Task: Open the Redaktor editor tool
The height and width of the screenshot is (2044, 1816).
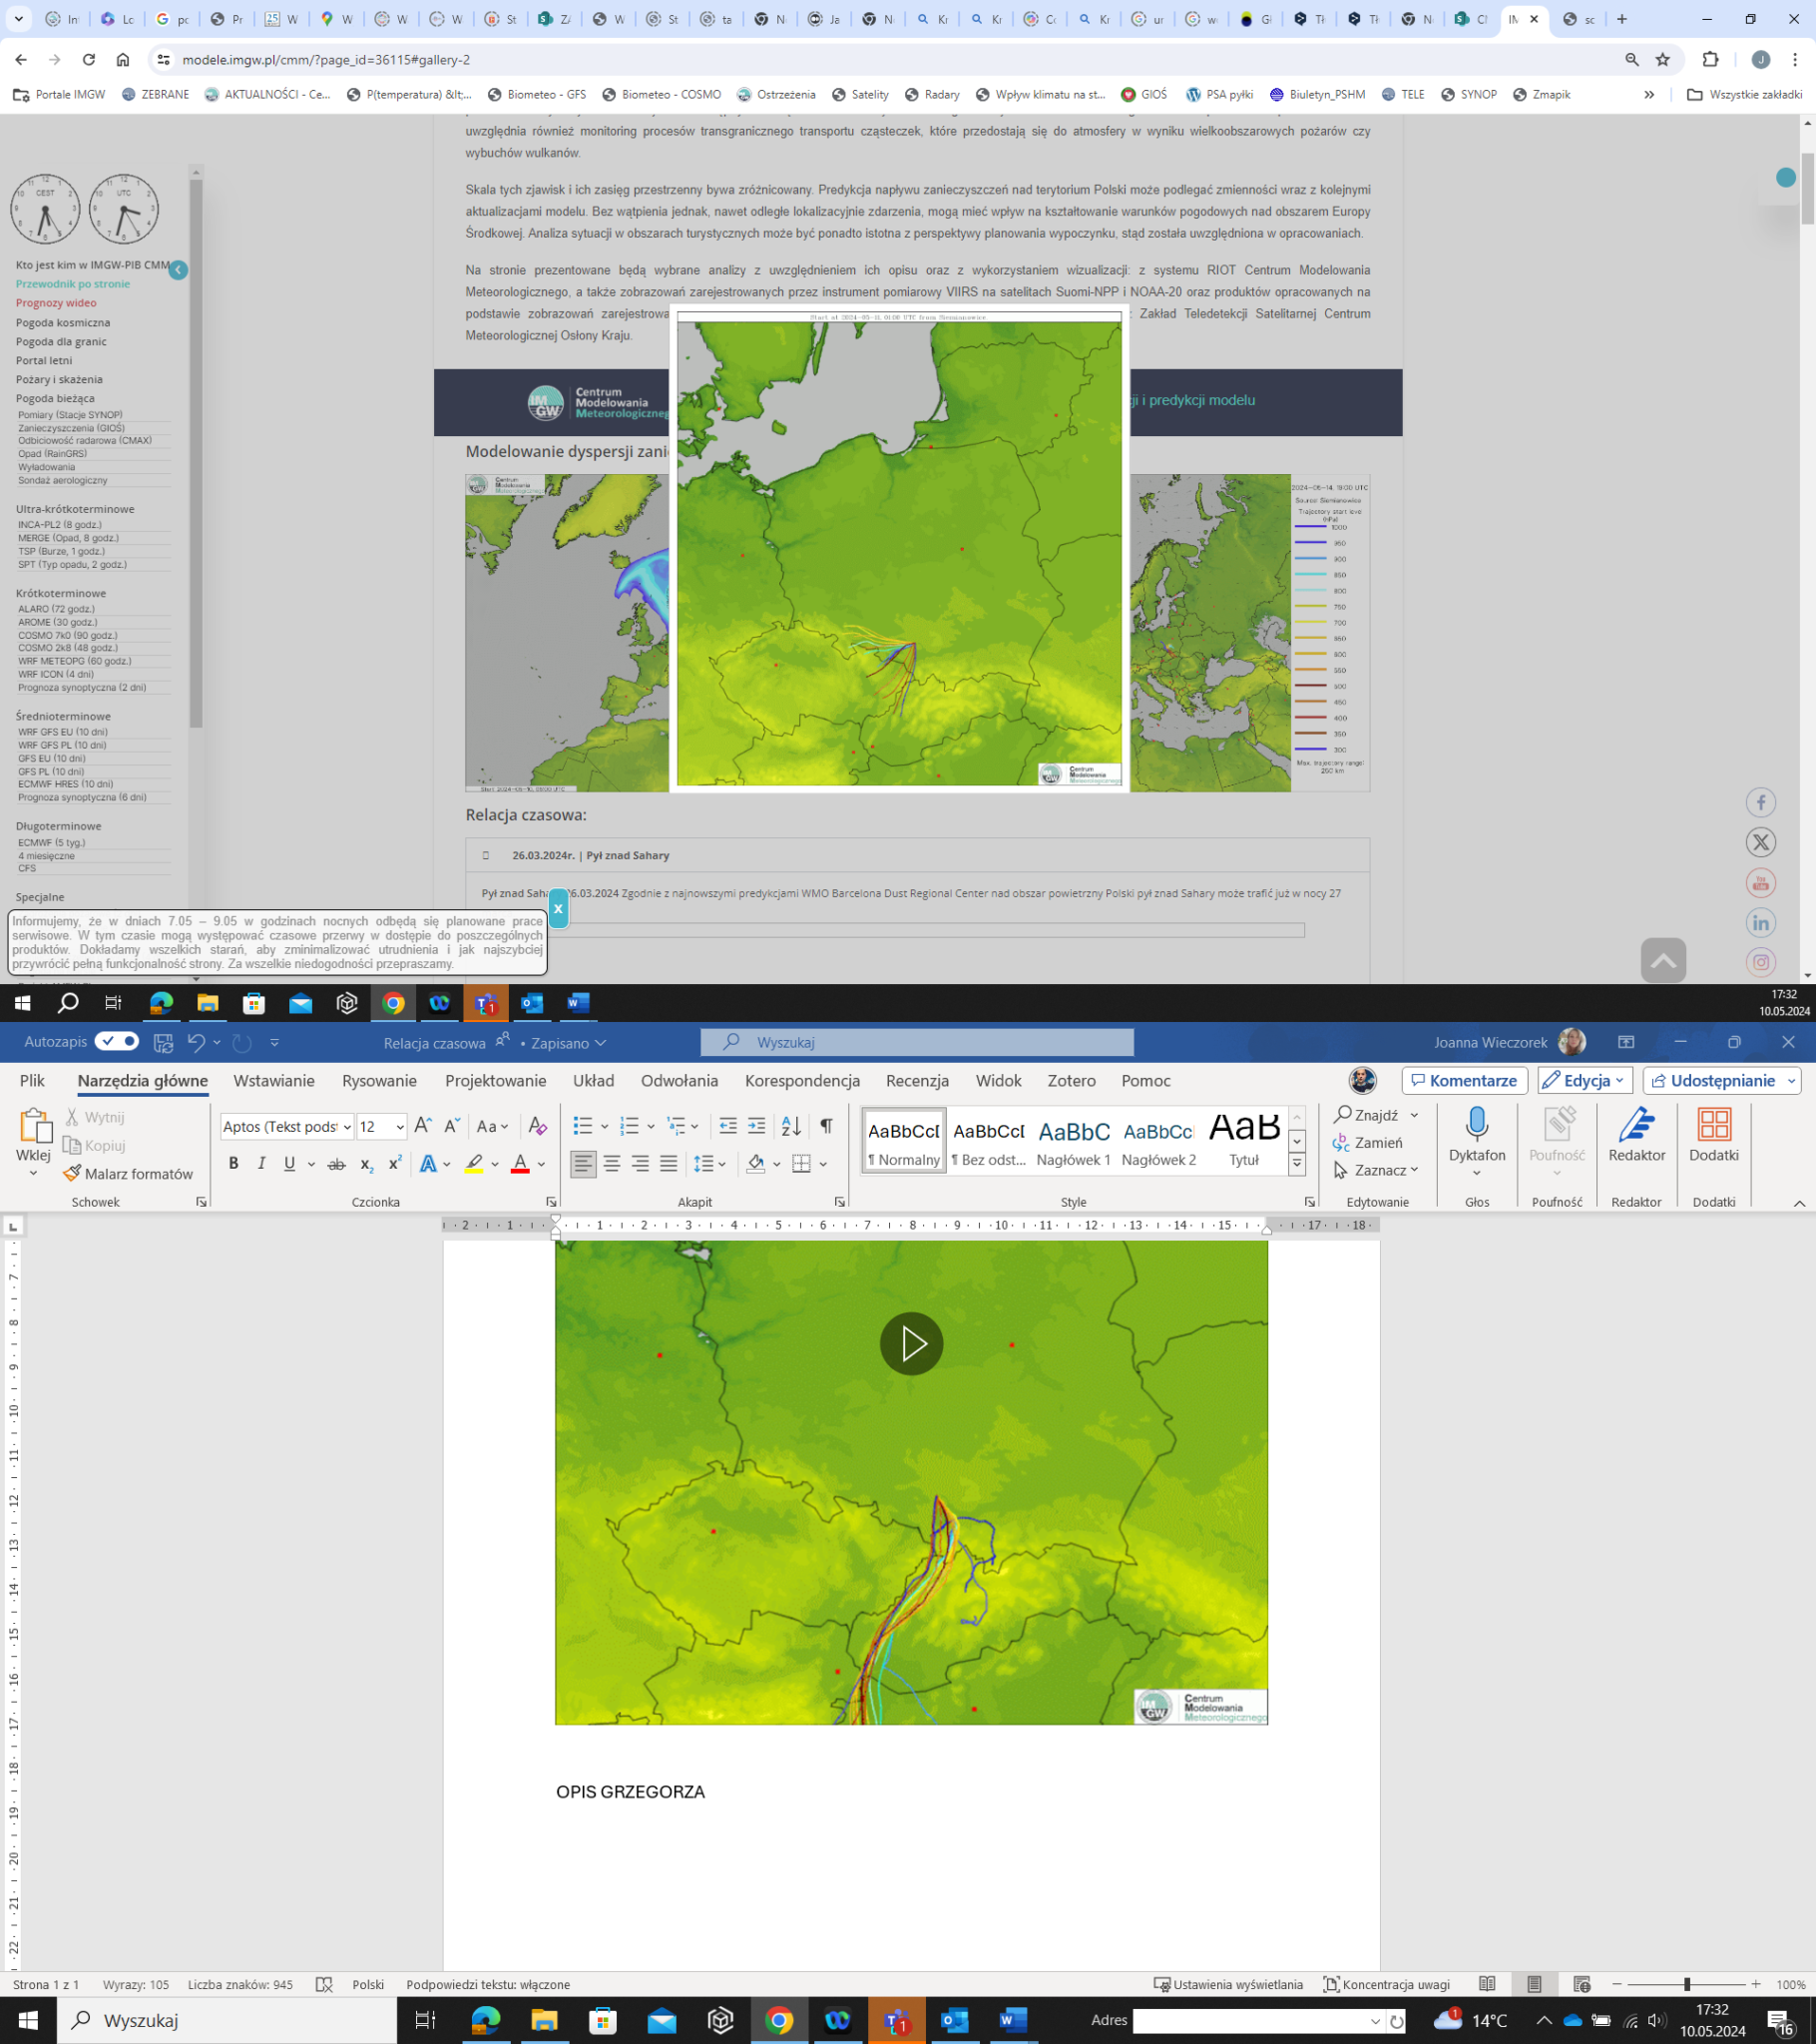Action: (x=1636, y=1136)
